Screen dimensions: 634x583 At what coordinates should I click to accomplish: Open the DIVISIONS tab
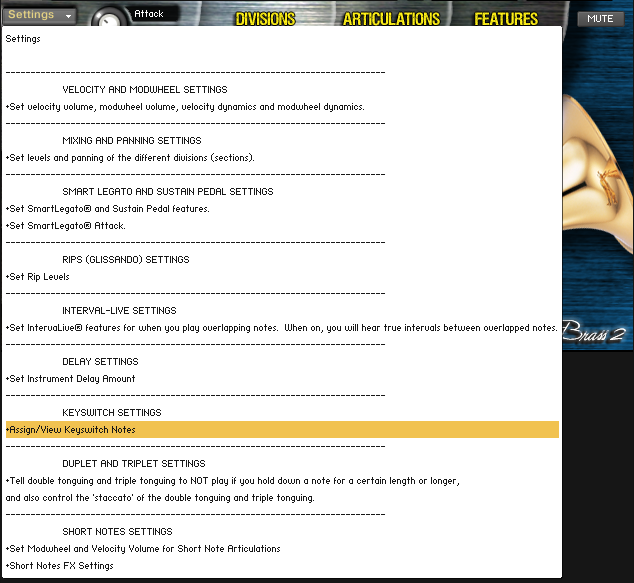(265, 19)
